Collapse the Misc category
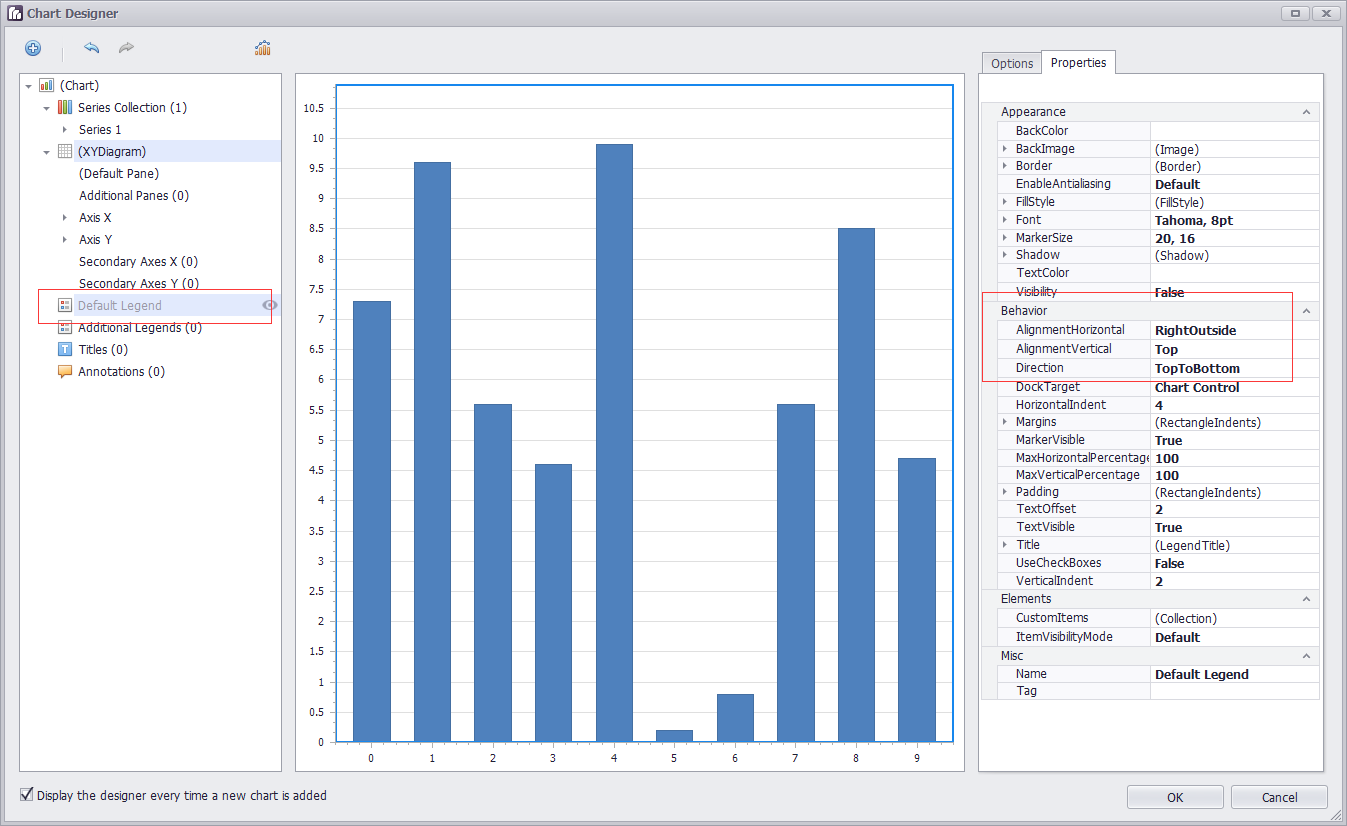 (1306, 656)
